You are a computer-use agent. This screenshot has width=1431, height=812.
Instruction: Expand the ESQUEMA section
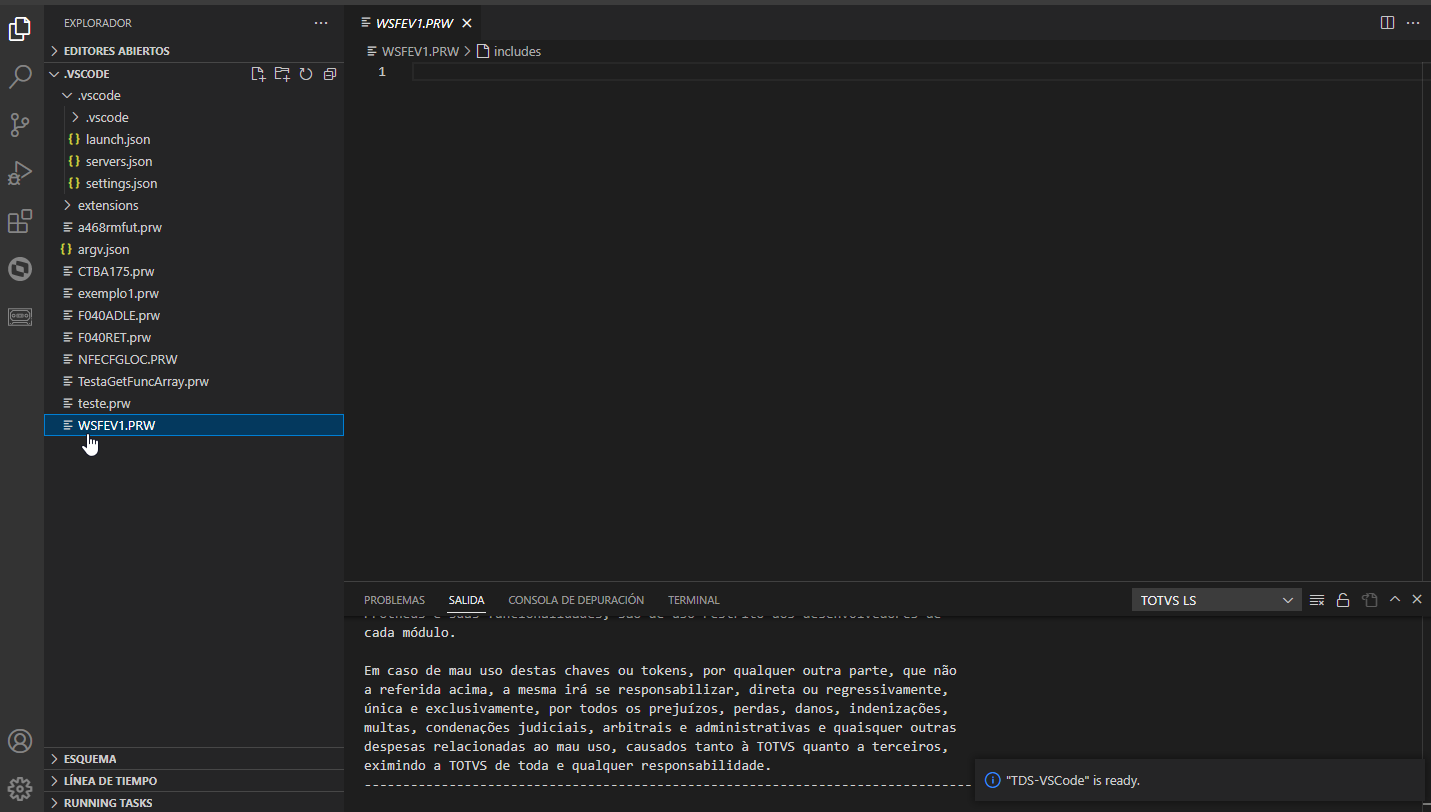click(x=194, y=759)
